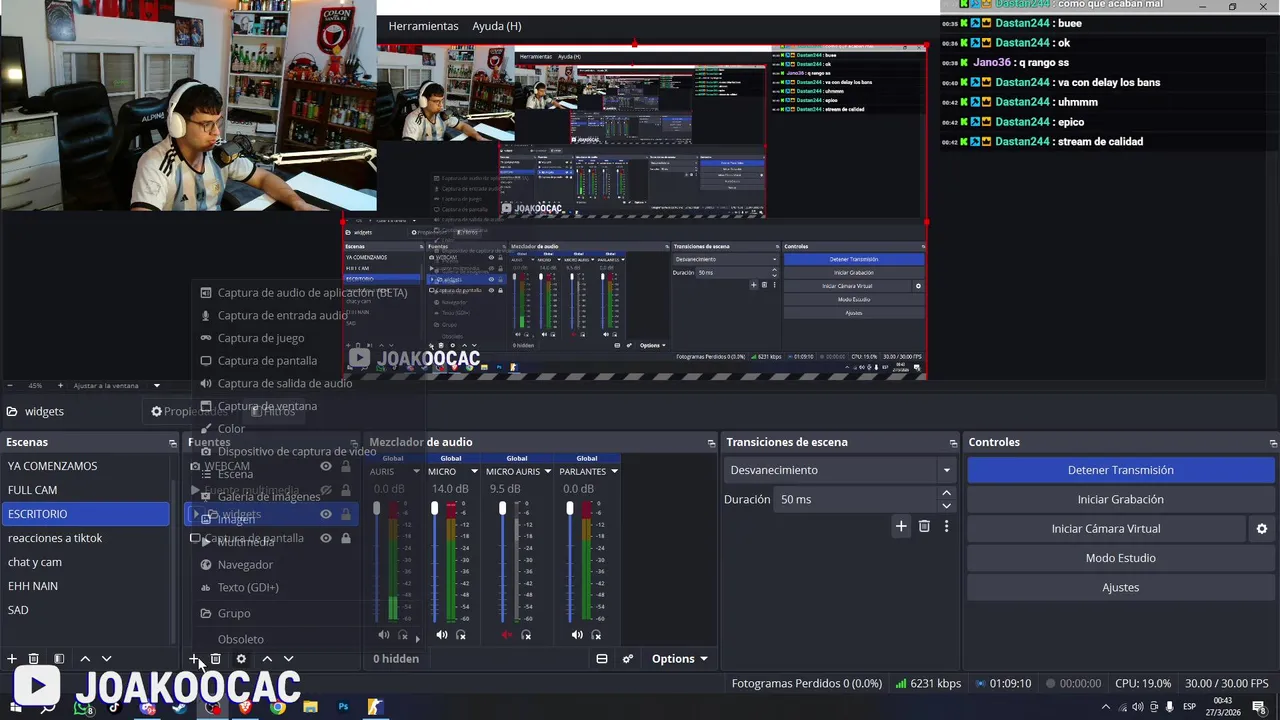The image size is (1280, 720).
Task: Choose Captura de entrada audio entry
Action: pyautogui.click(x=283, y=316)
